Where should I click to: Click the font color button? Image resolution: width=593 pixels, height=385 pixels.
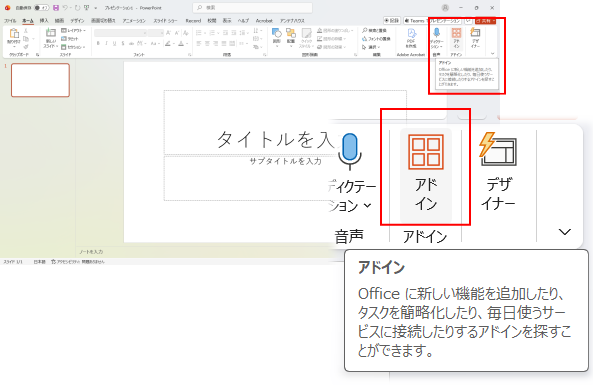pyautogui.click(x=181, y=43)
